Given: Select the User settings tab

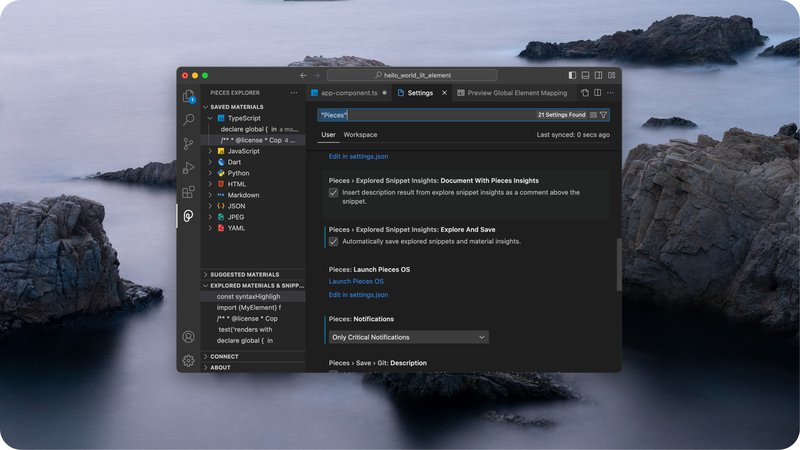Looking at the screenshot, I should coord(329,135).
